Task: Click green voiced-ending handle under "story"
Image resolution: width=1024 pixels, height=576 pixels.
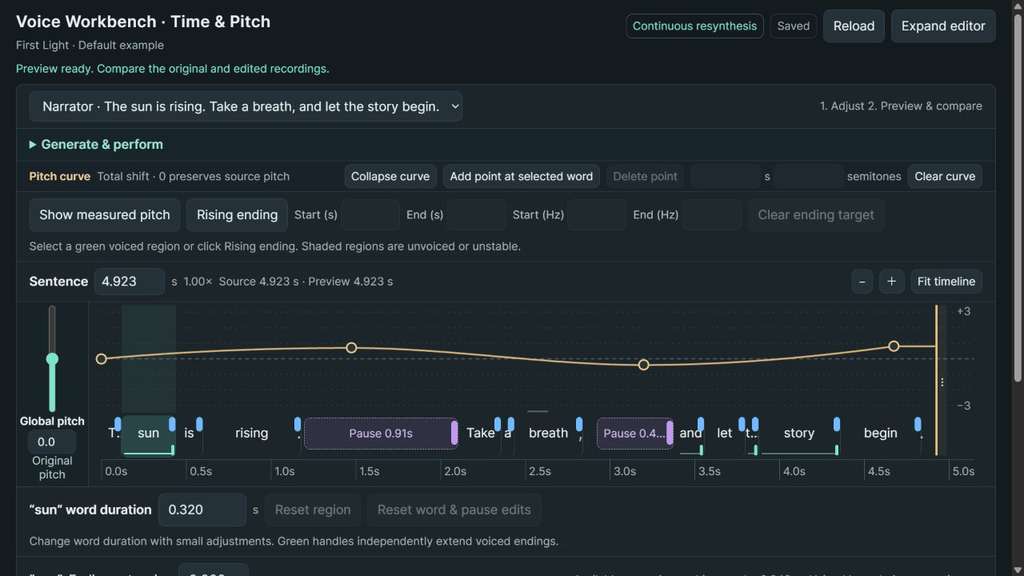Action: point(836,449)
